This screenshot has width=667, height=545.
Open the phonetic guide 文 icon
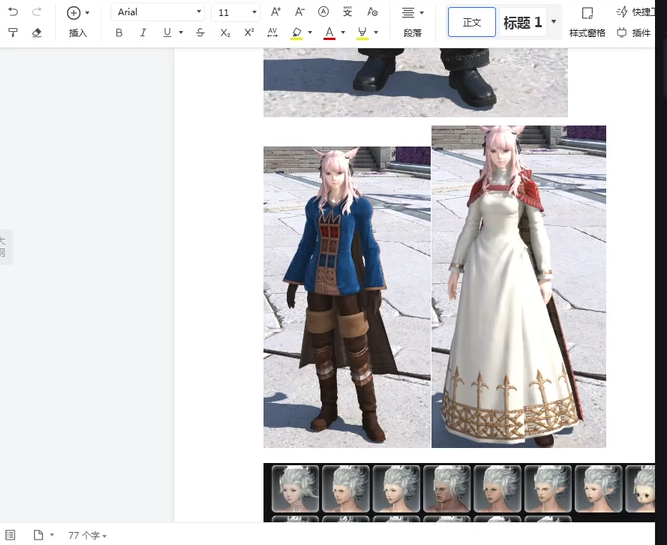click(x=348, y=12)
